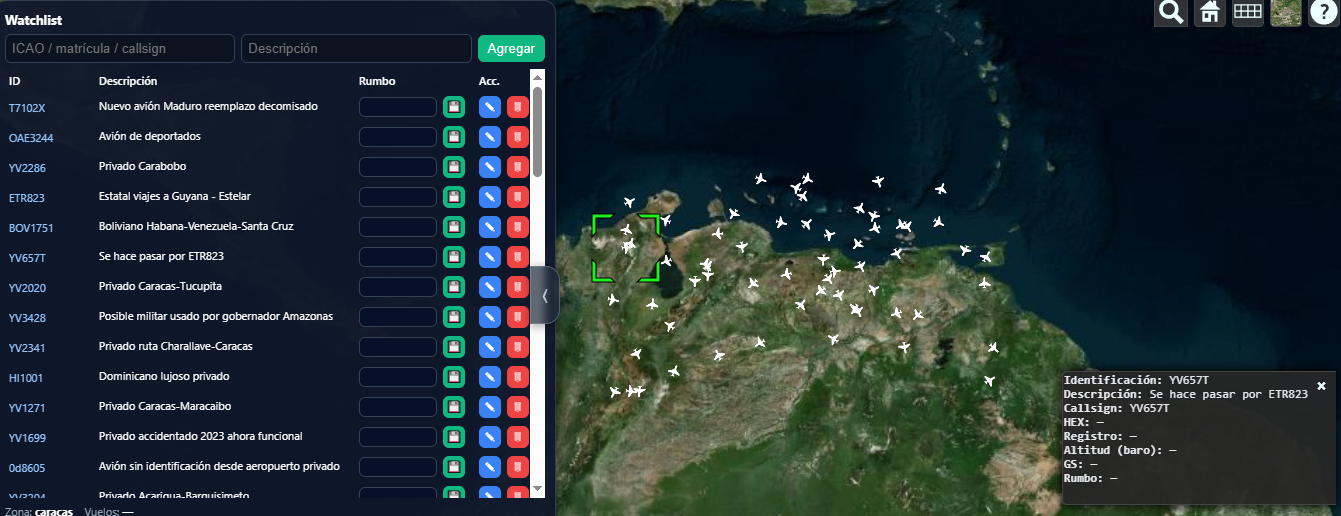The height and width of the screenshot is (516, 1341).
Task: Go to home view icon
Action: (1210, 13)
